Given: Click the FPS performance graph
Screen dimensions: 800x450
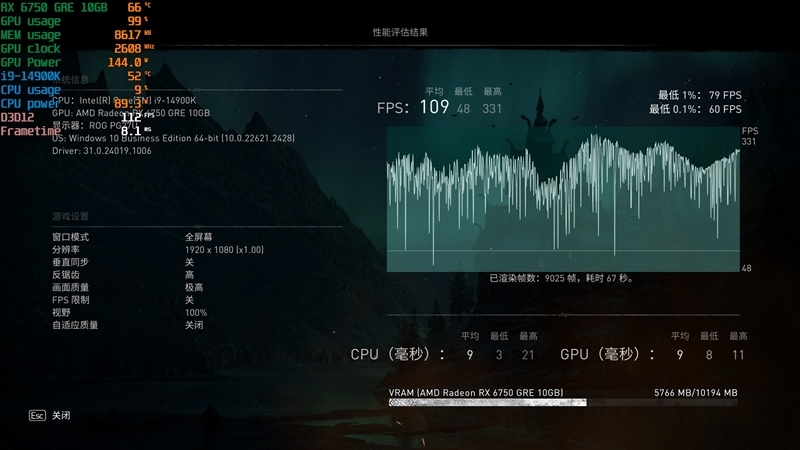Looking at the screenshot, I should (x=563, y=199).
